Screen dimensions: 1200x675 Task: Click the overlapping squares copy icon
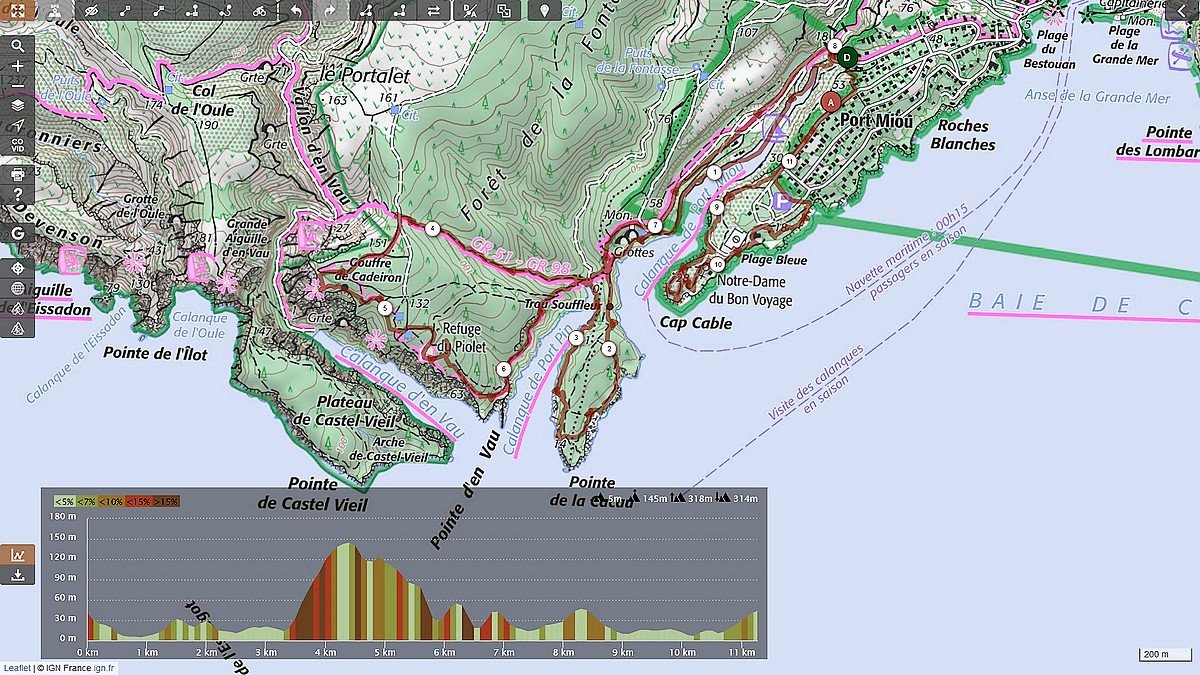[x=504, y=10]
